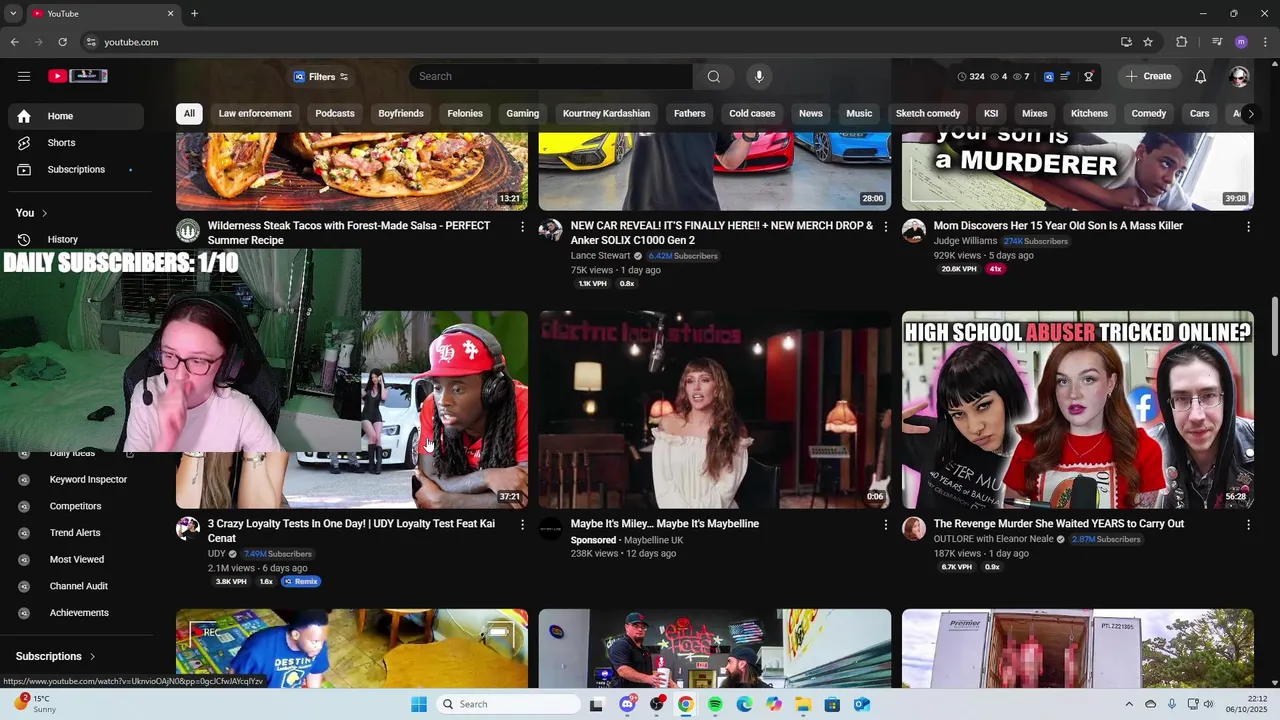Open Maybe It's Miley Maybelline video title
The height and width of the screenshot is (720, 1280).
click(x=665, y=524)
